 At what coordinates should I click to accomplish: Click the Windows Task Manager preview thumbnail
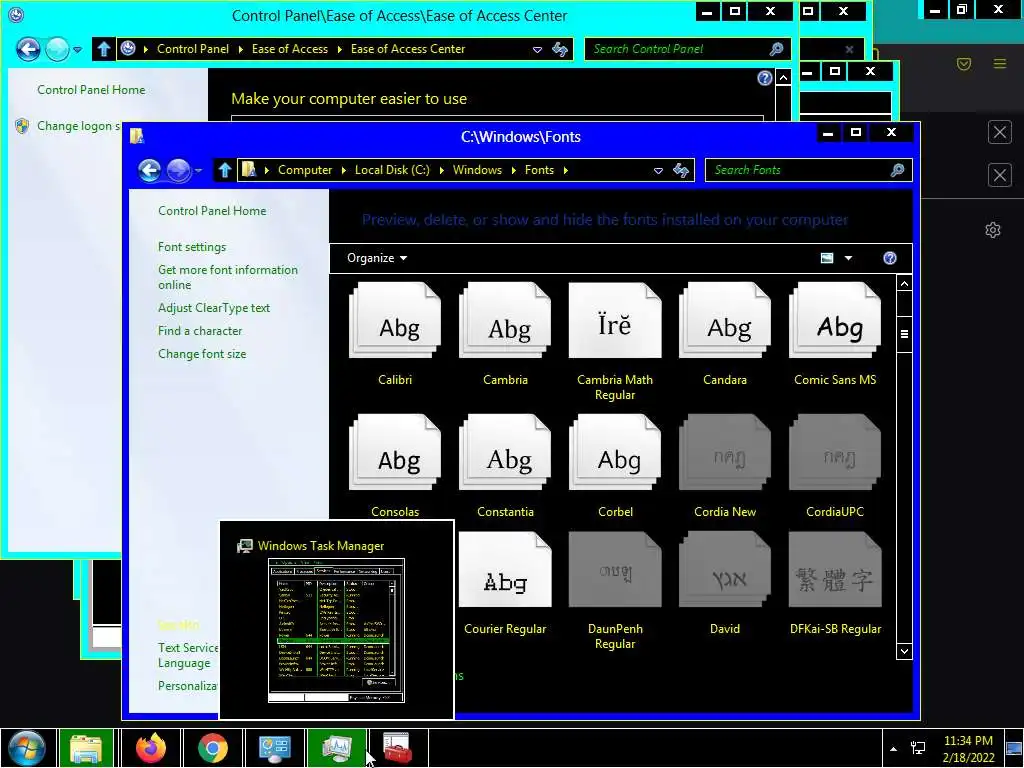click(336, 630)
